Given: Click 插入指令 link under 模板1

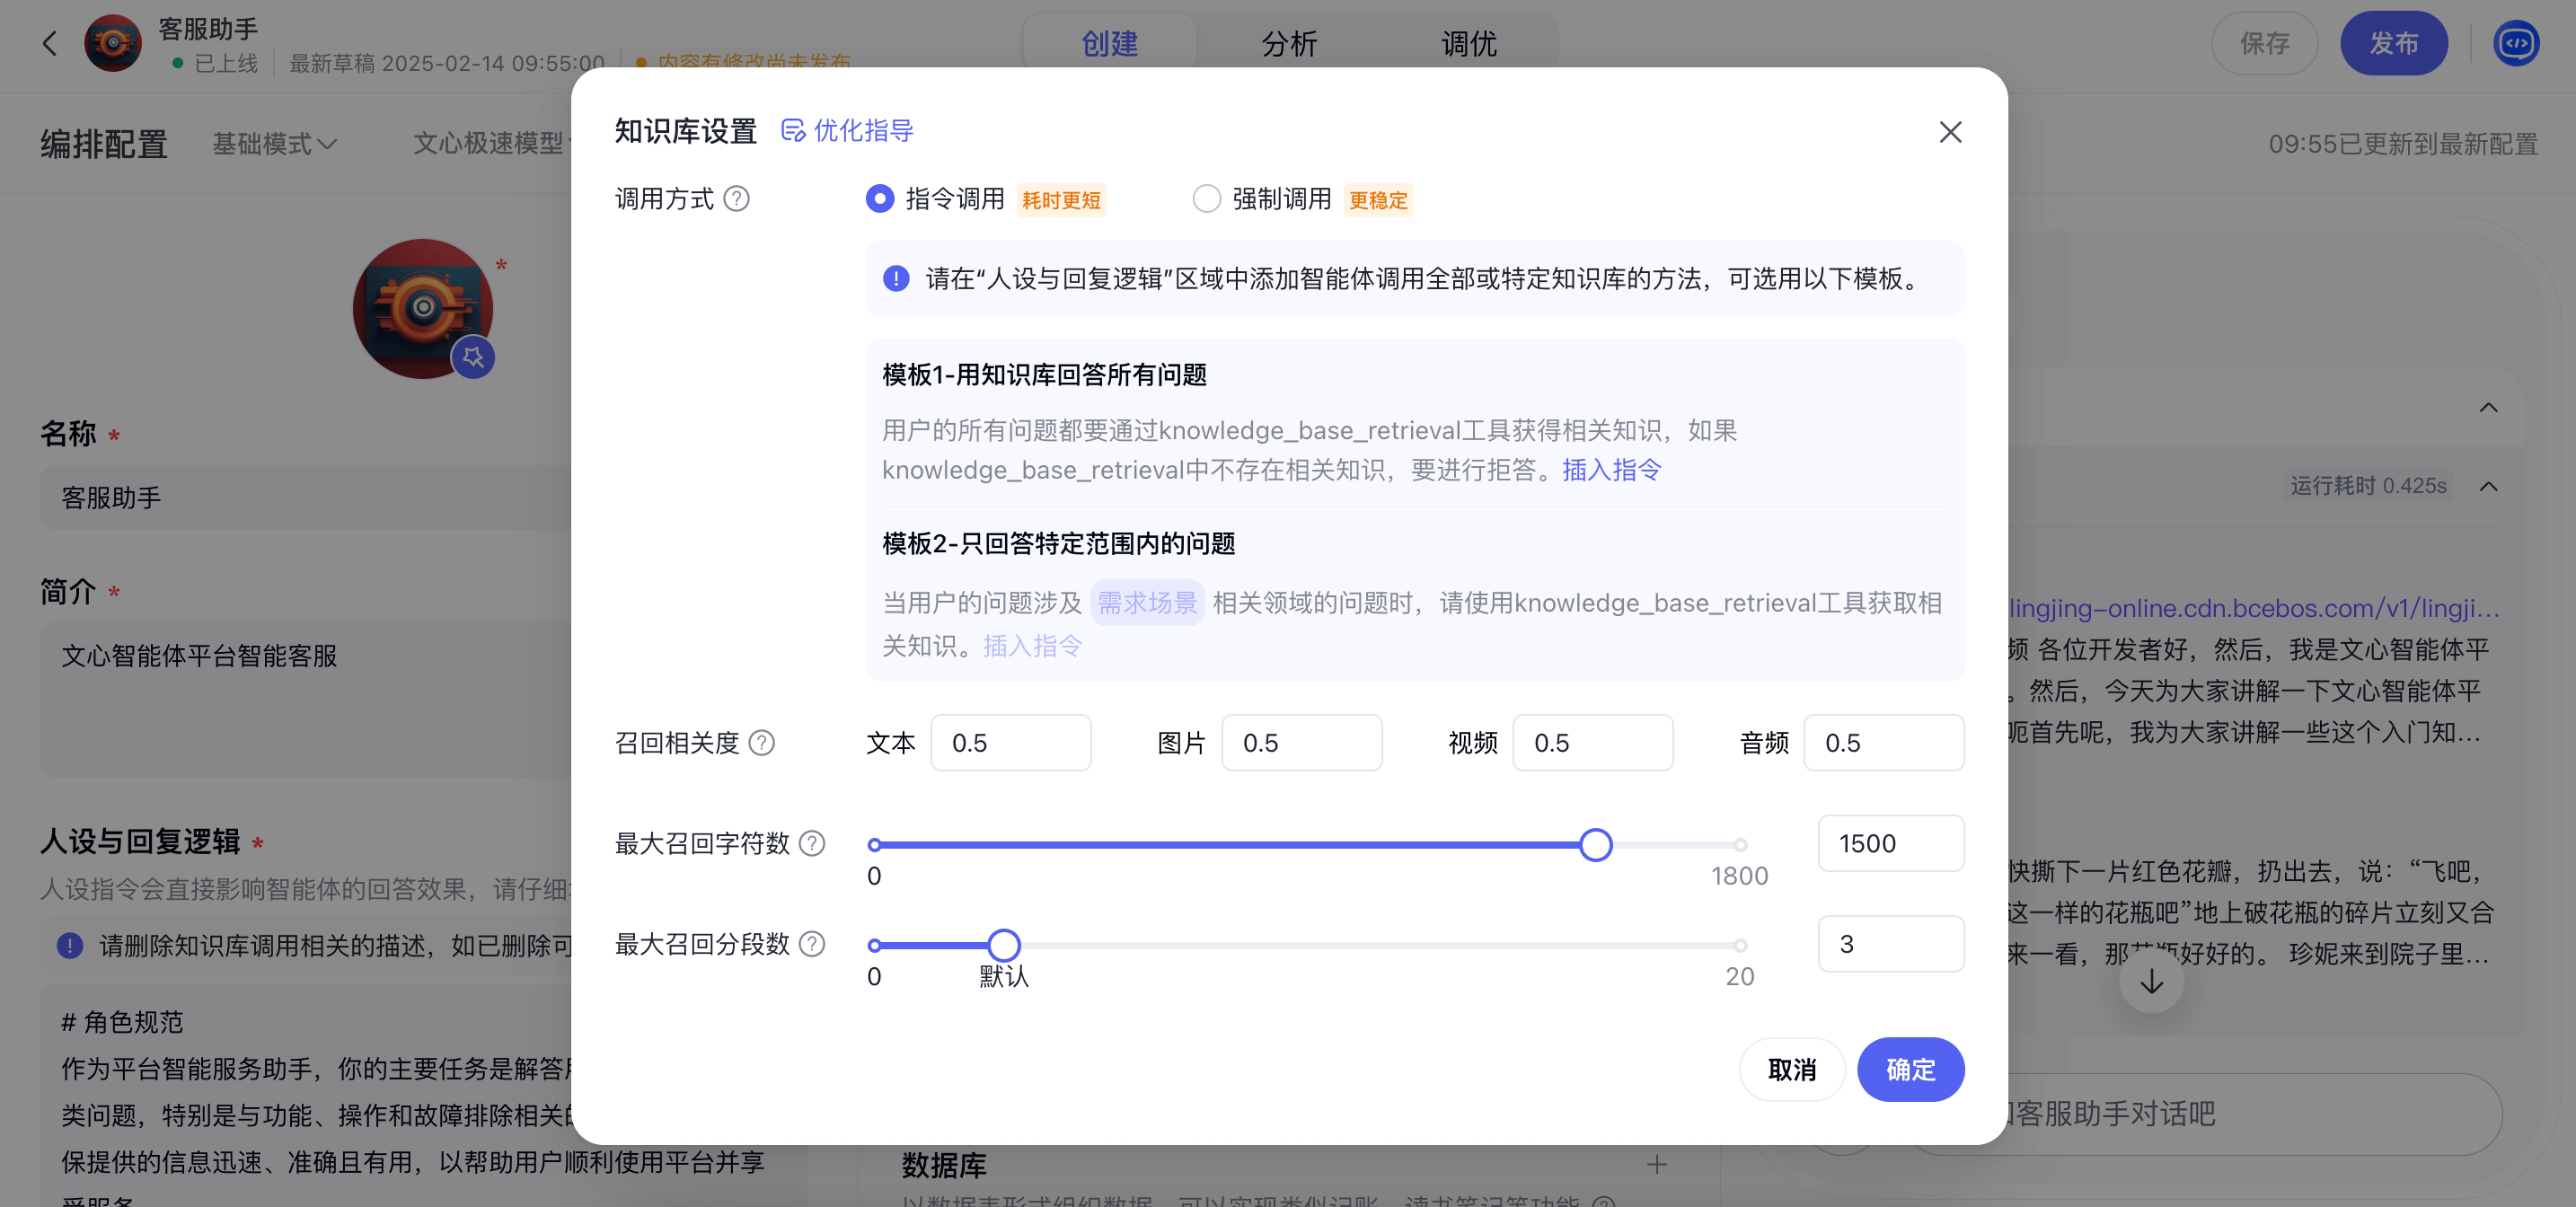Looking at the screenshot, I should click(x=1611, y=470).
